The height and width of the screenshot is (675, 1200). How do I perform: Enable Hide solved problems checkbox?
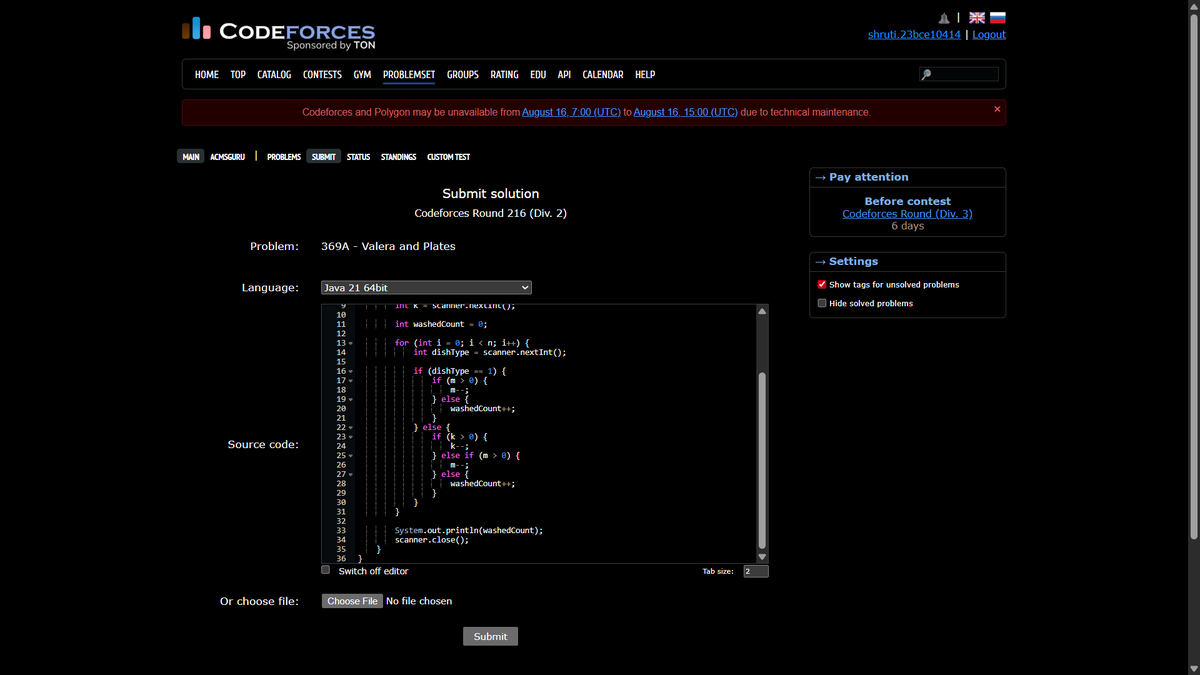point(822,303)
